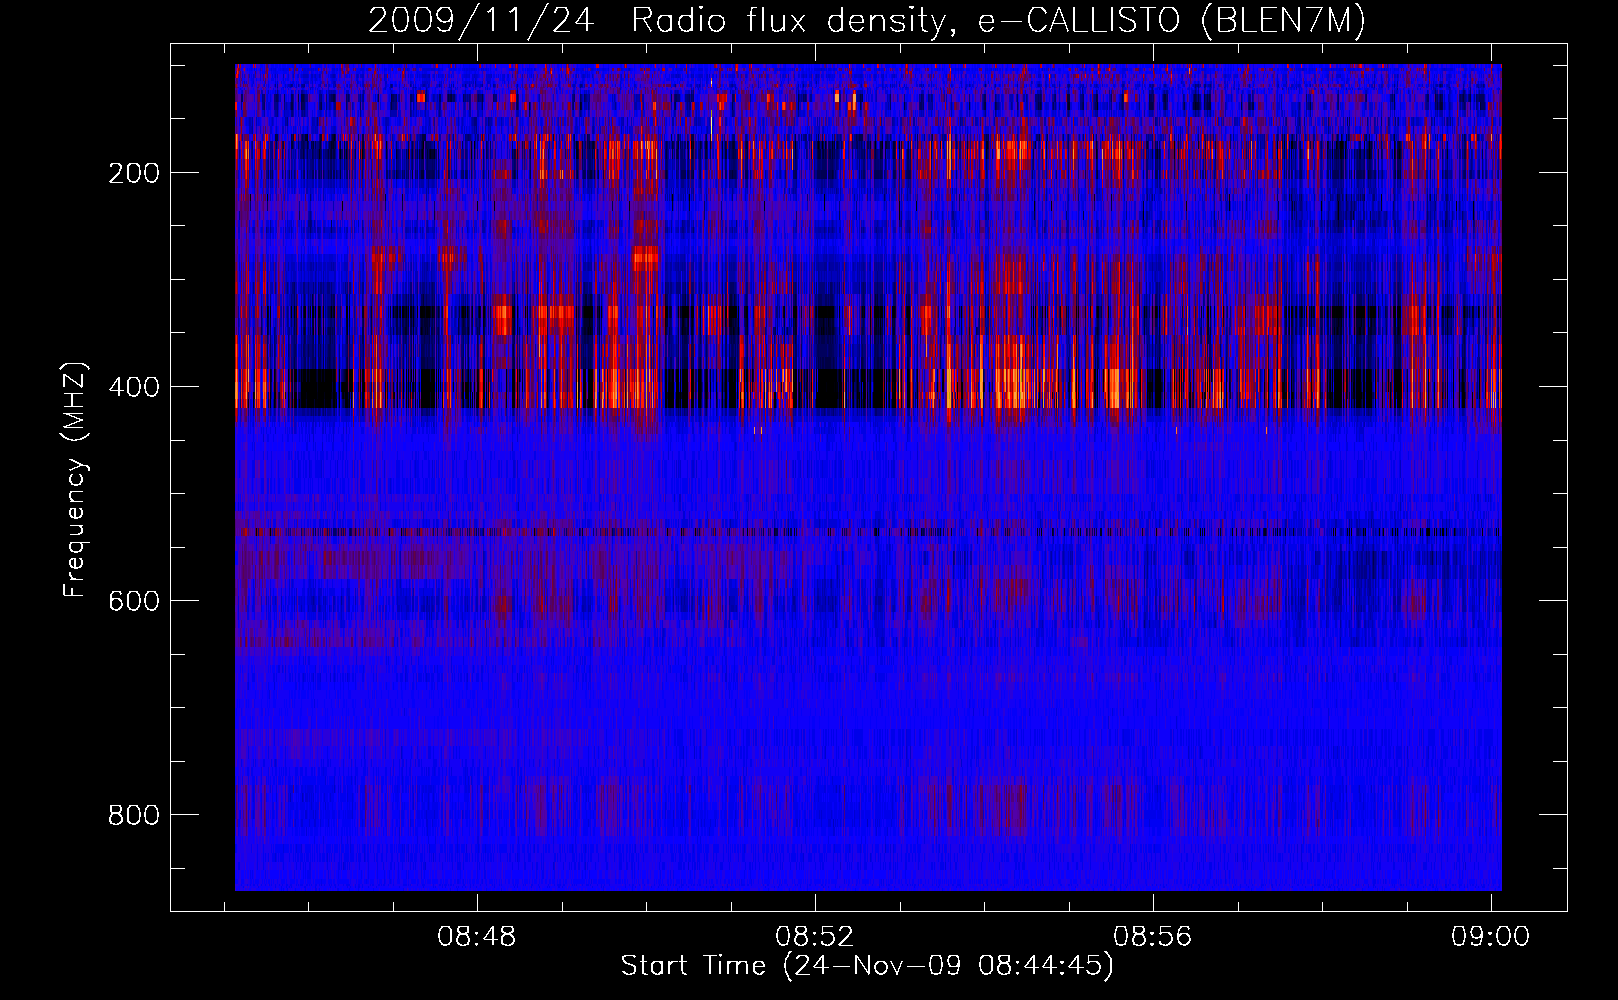This screenshot has width=1618, height=1000.
Task: Click the 'Start Time (24-Nov-09 08:44:45)' label
Action: point(867,966)
